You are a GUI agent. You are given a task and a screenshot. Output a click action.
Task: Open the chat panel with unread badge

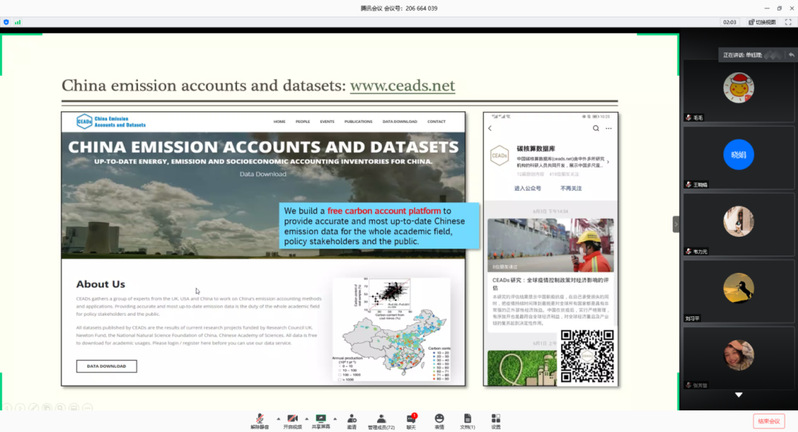click(x=411, y=421)
